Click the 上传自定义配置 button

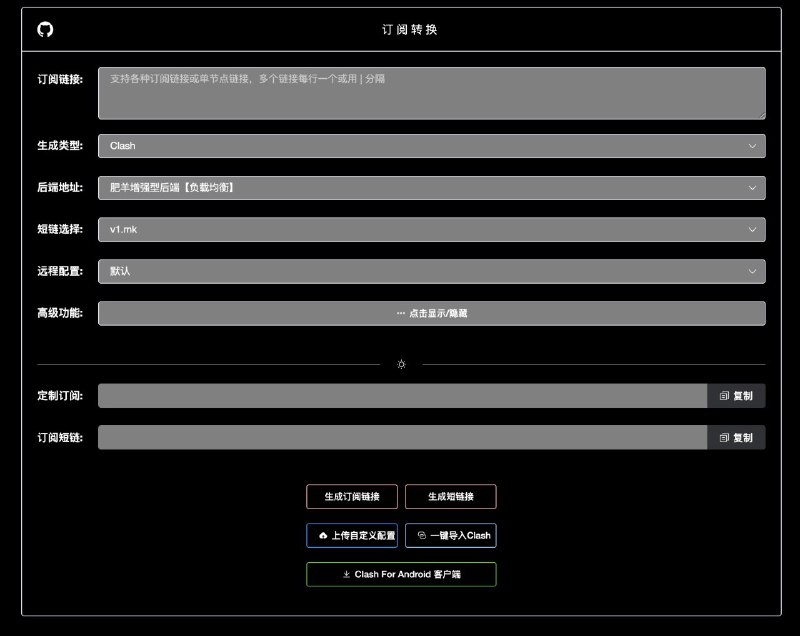pyautogui.click(x=352, y=536)
